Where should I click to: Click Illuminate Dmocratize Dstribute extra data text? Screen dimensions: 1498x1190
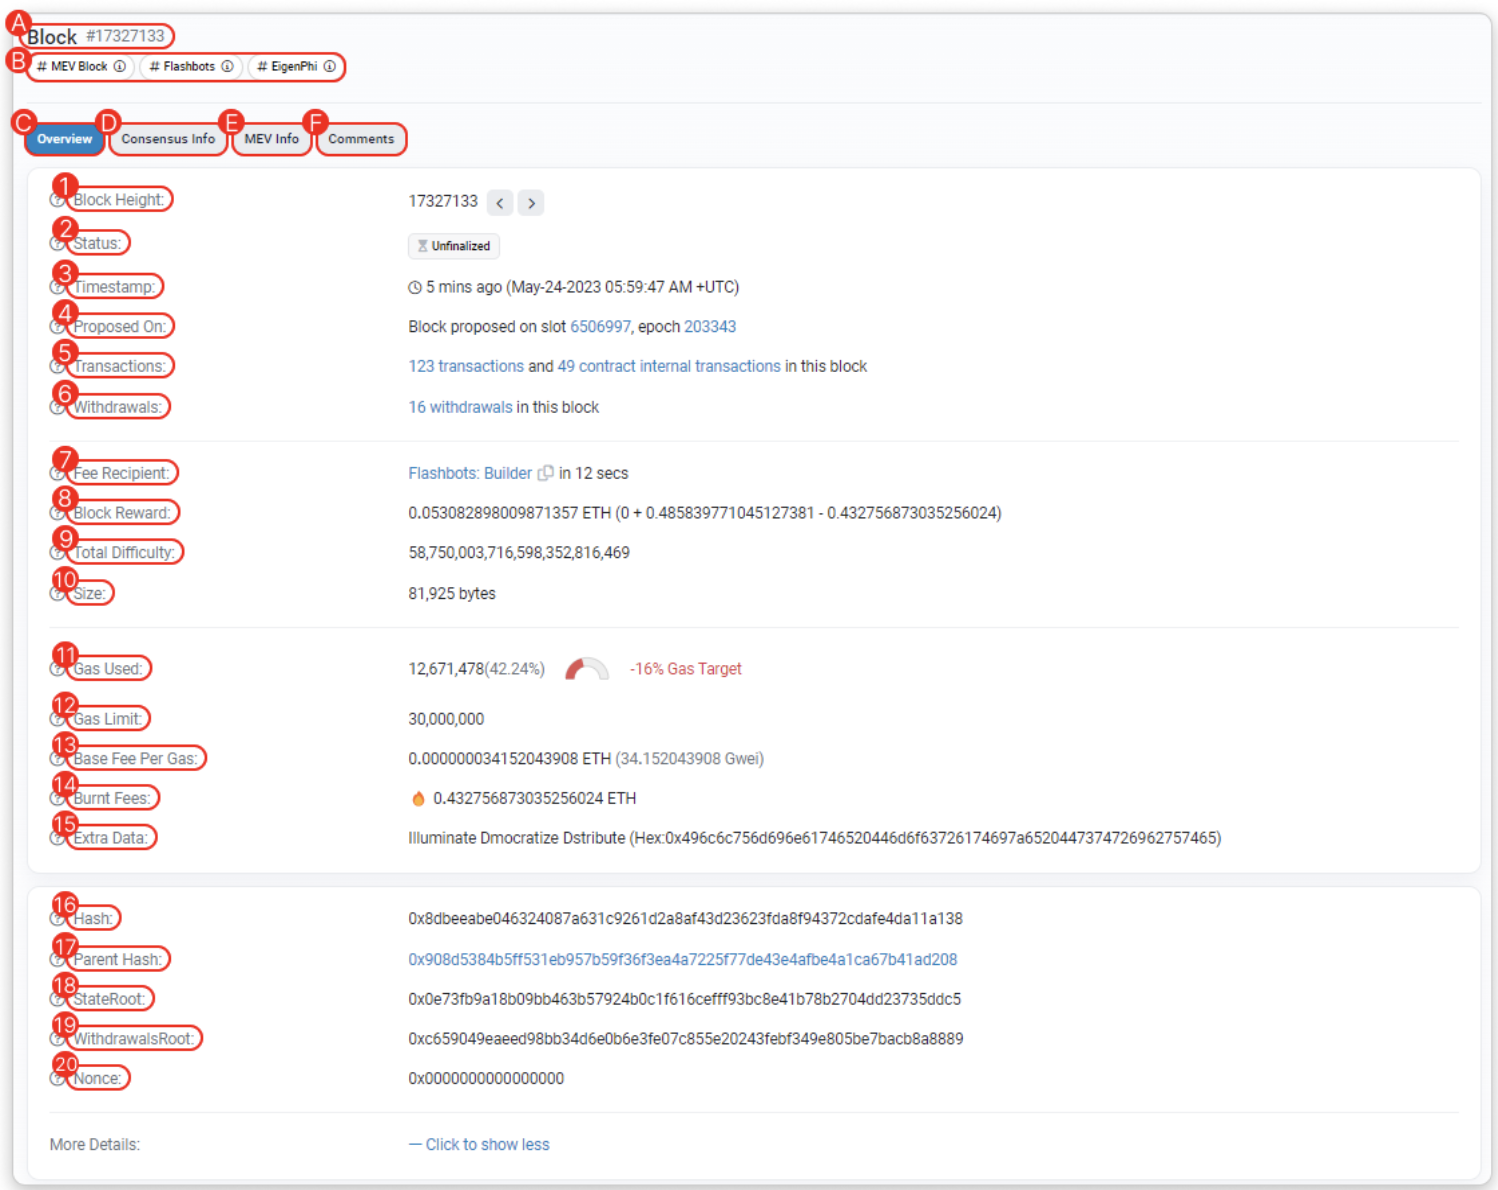tap(517, 838)
